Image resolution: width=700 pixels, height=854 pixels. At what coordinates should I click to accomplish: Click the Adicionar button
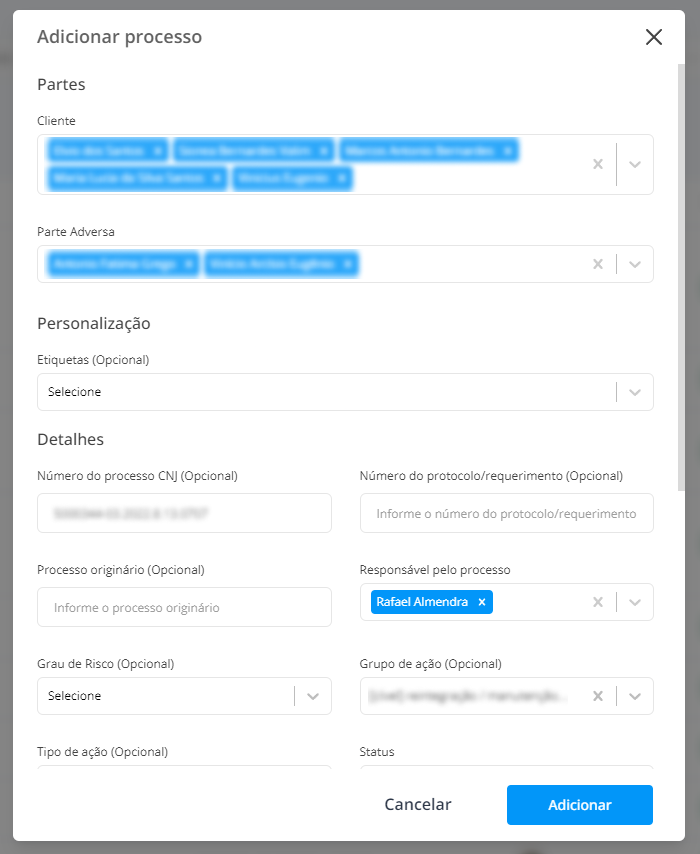tap(580, 804)
